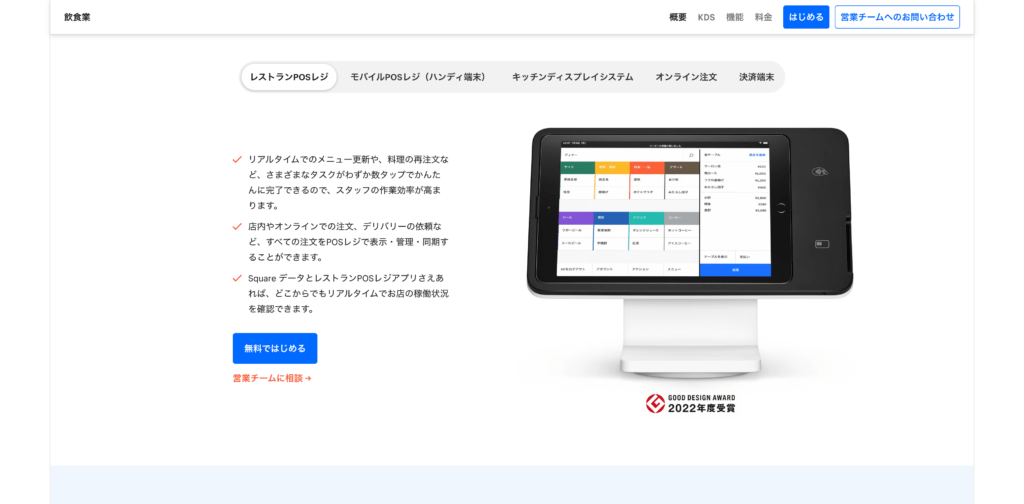This screenshot has width=1024, height=504.
Task: Click 営業チームへのお問い合わせ button
Action: [x=897, y=17]
